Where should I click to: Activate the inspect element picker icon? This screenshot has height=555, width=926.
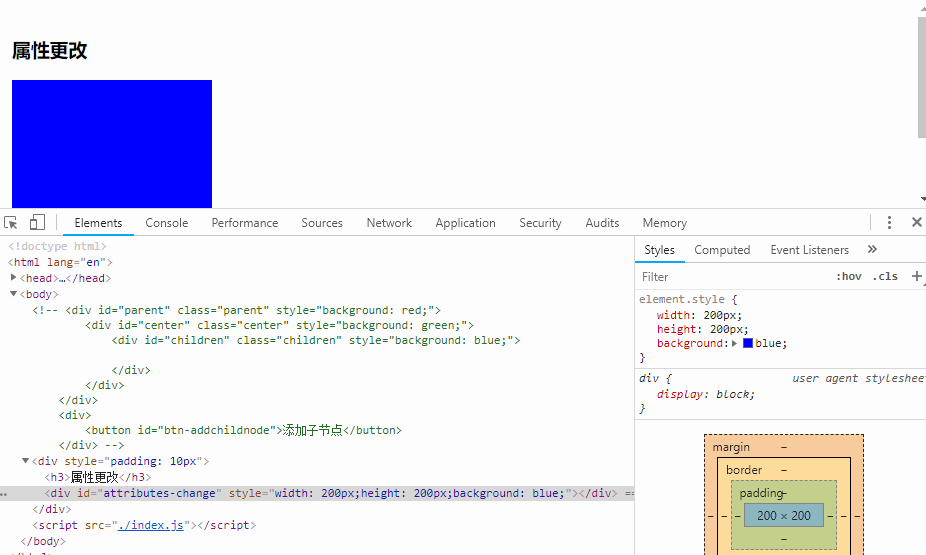click(x=11, y=223)
